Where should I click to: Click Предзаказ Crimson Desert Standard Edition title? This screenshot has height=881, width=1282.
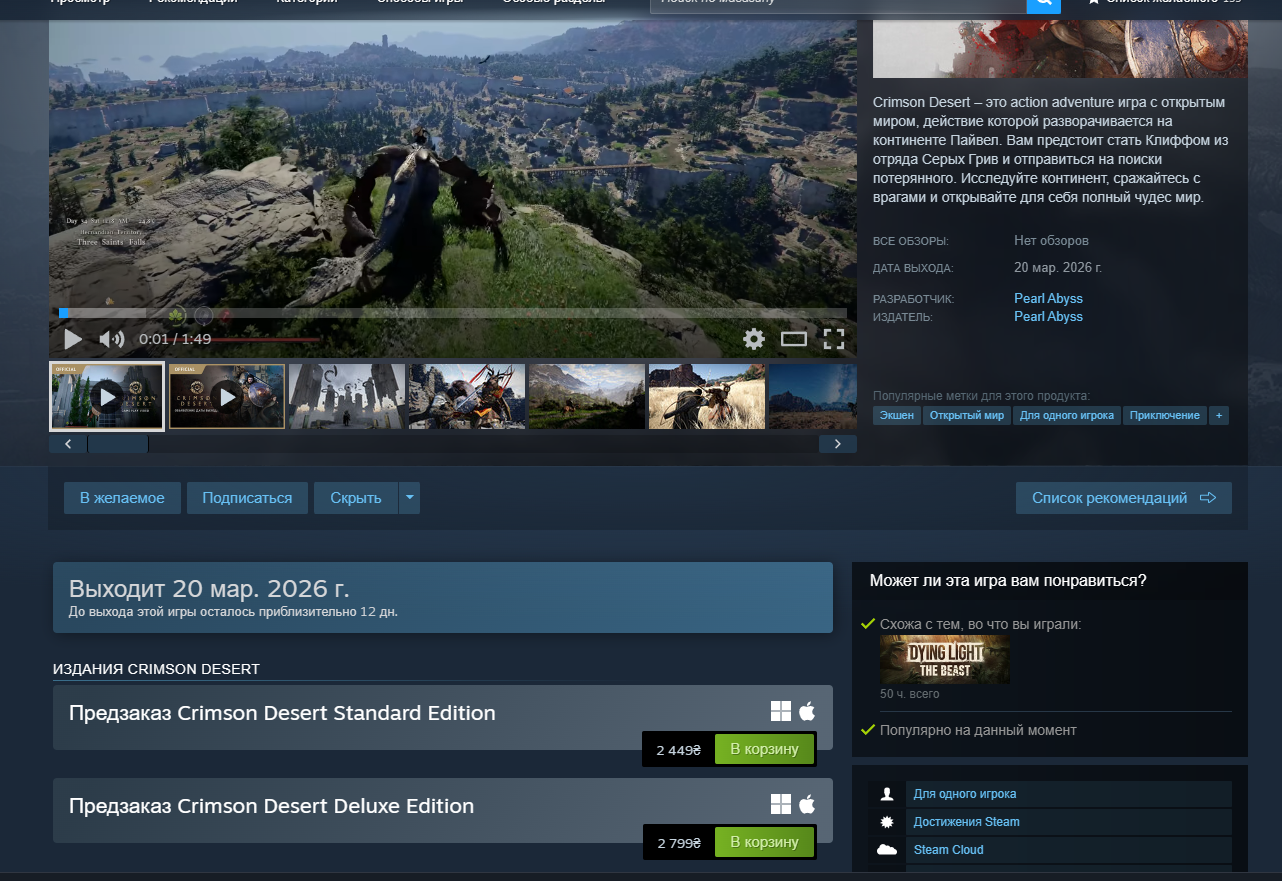pos(282,713)
